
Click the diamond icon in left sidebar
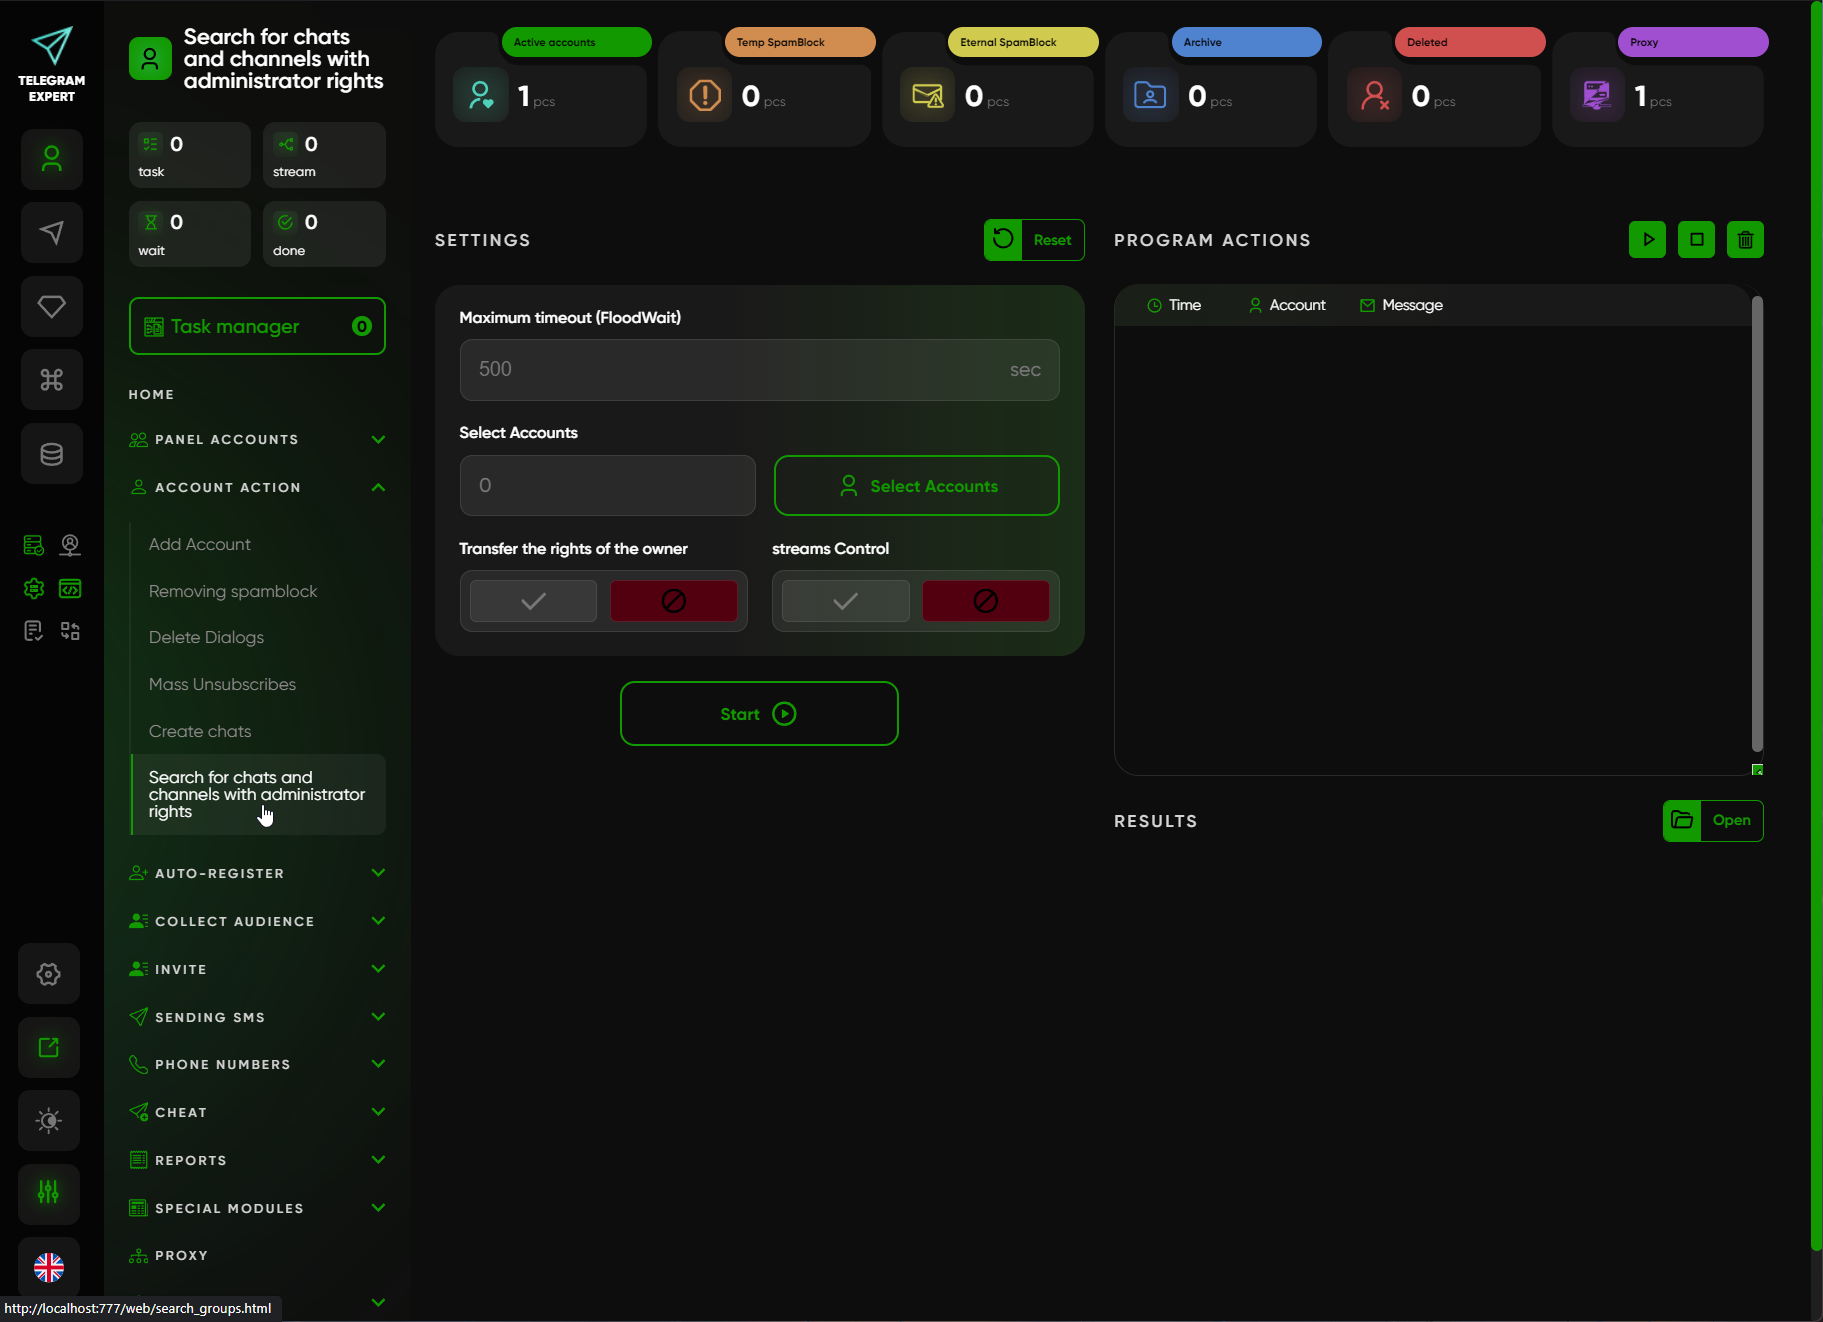[x=52, y=306]
